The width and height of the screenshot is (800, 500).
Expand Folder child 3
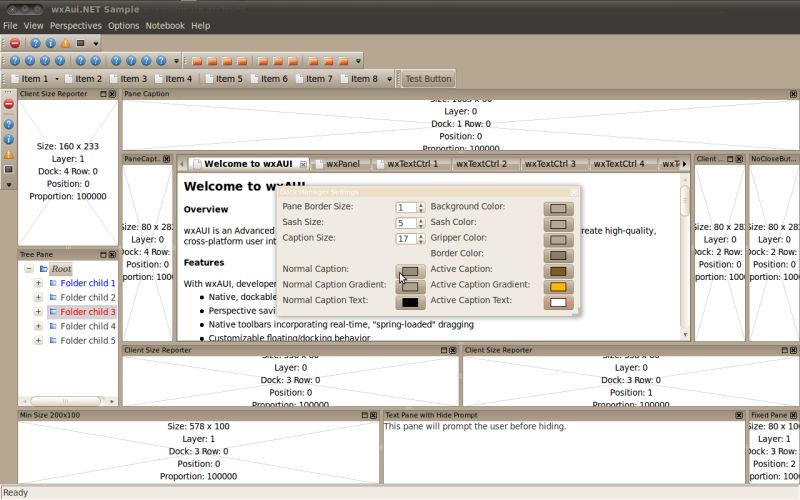pos(38,312)
